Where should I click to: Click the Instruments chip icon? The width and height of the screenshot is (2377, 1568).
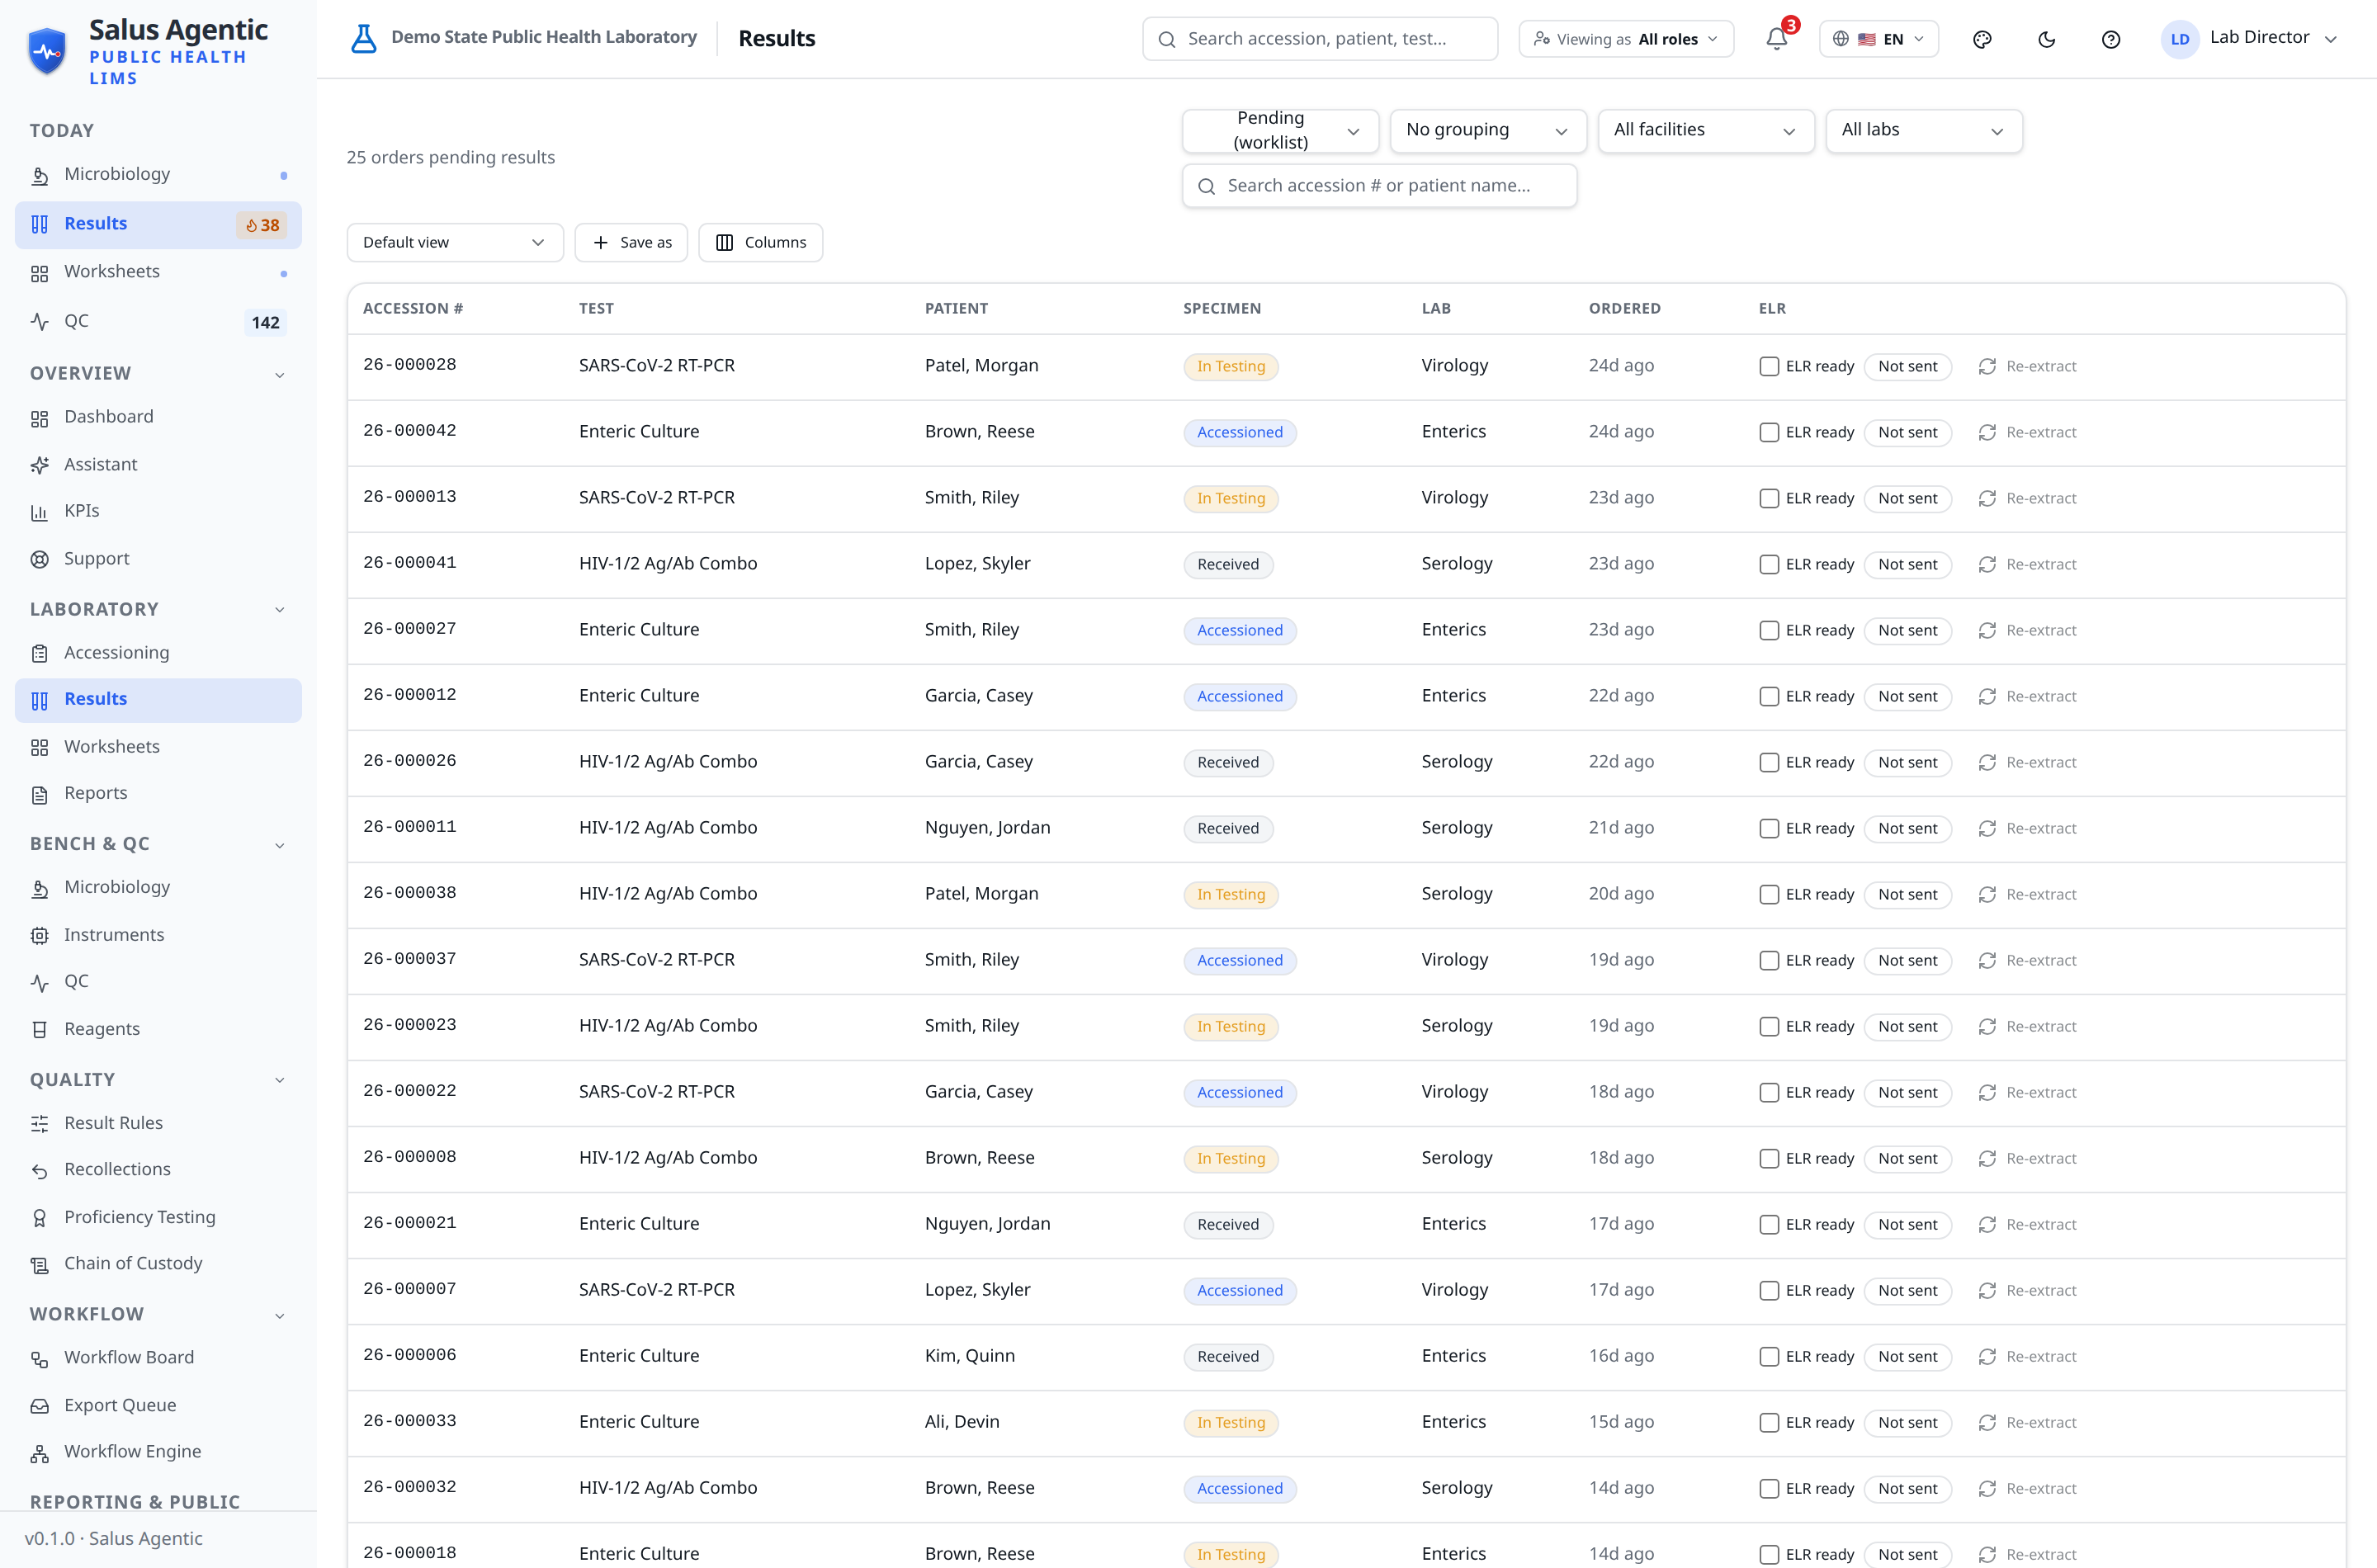coord(39,935)
